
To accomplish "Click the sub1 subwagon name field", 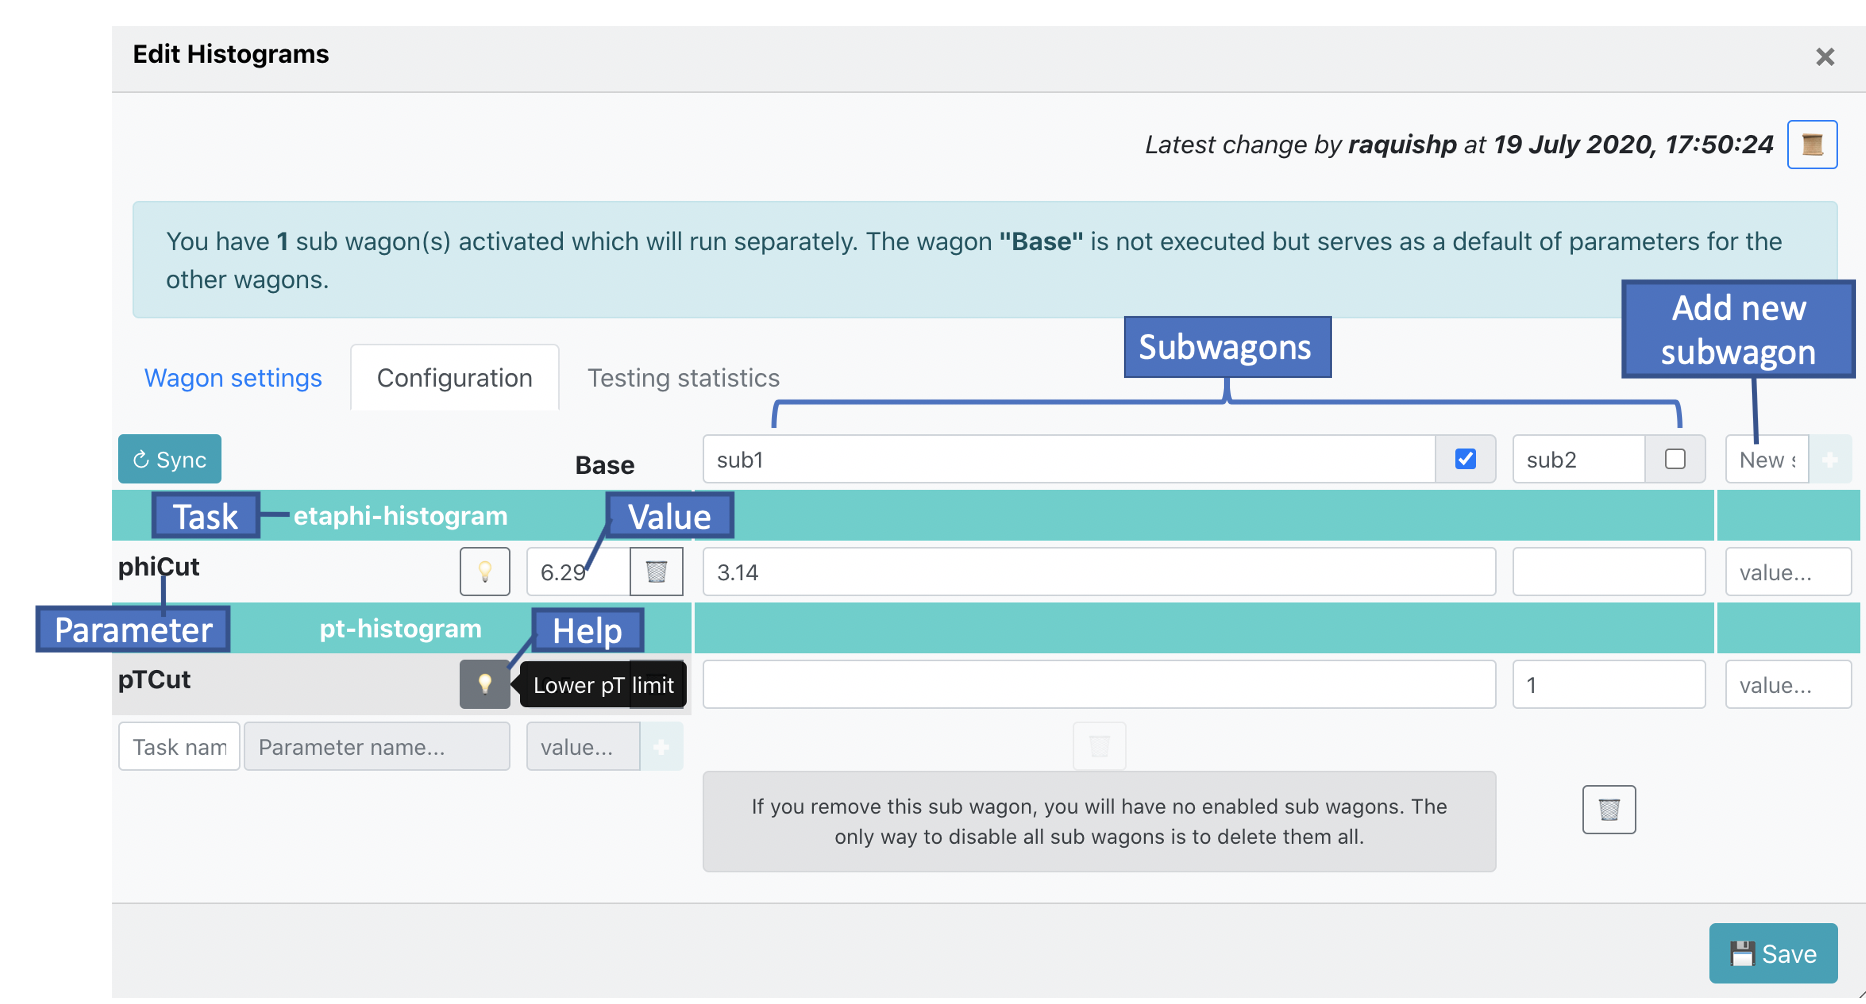I will point(1068,460).
